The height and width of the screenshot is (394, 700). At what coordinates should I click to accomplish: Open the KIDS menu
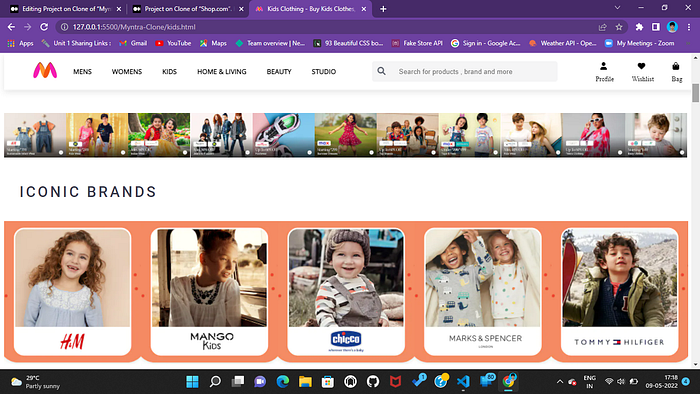click(x=169, y=71)
